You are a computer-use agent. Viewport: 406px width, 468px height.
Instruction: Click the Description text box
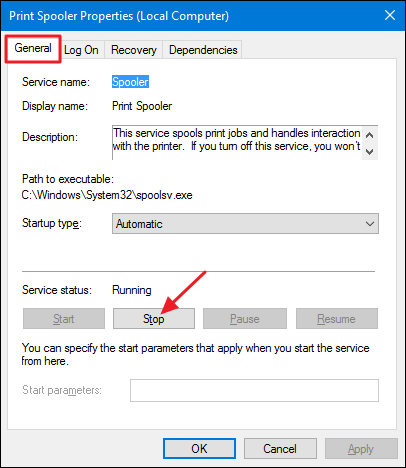click(237, 143)
